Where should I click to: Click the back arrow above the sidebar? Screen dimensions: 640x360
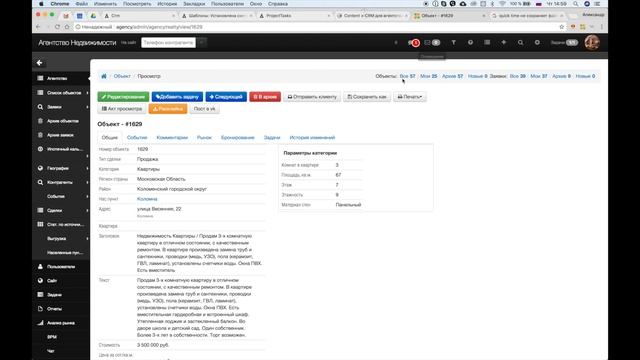[40, 63]
